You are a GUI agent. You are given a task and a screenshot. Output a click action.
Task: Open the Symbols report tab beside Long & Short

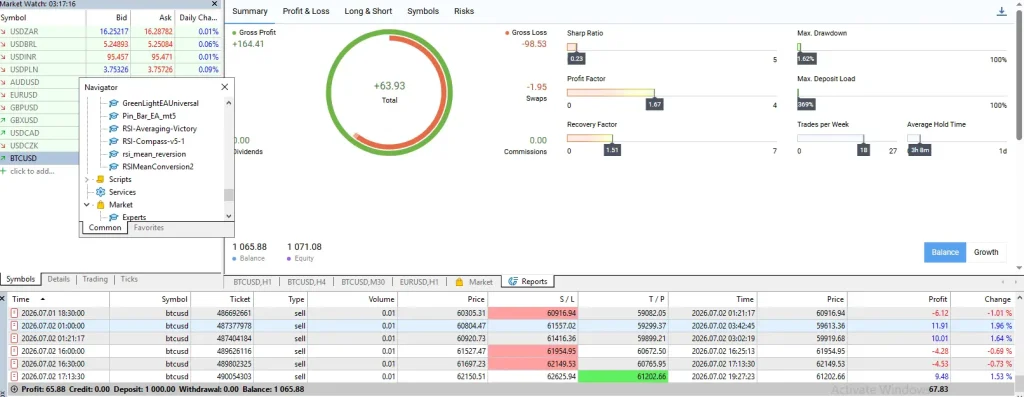click(423, 11)
